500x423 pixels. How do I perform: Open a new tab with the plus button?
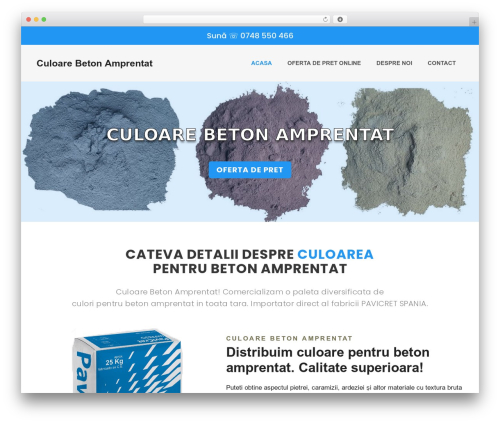(x=474, y=22)
